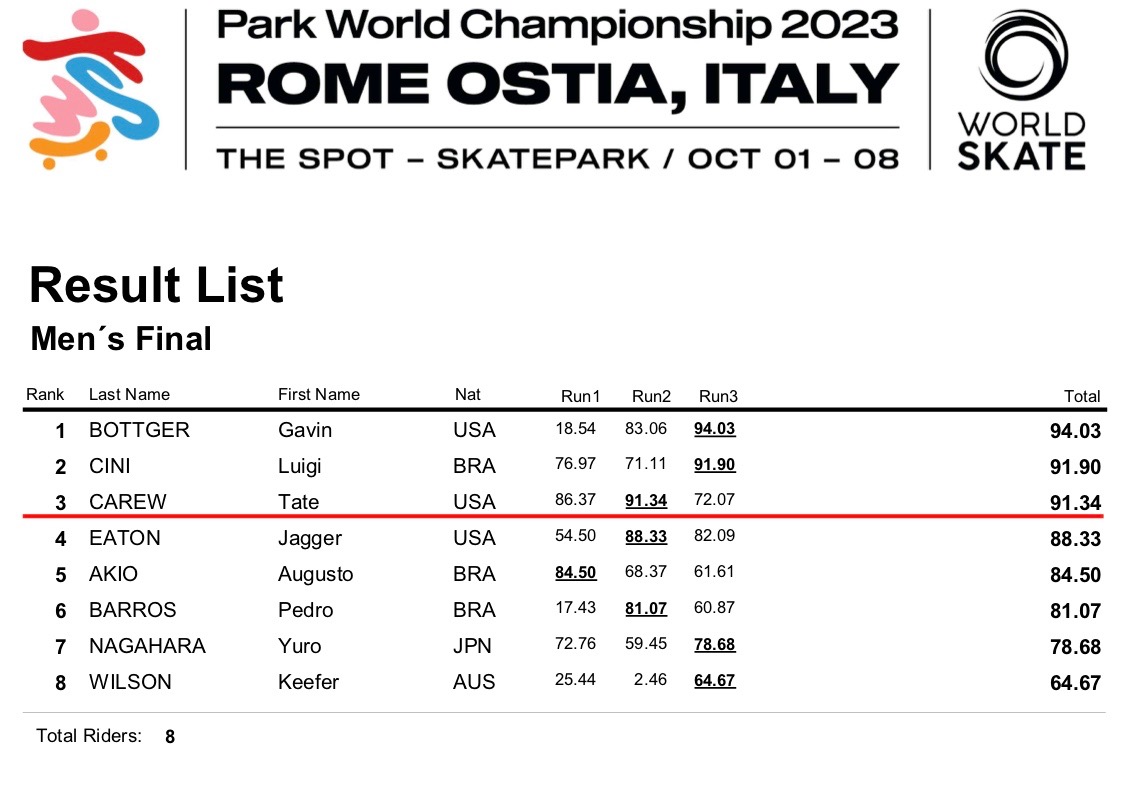Click the Run1 column header
1126x796 pixels.
point(580,397)
